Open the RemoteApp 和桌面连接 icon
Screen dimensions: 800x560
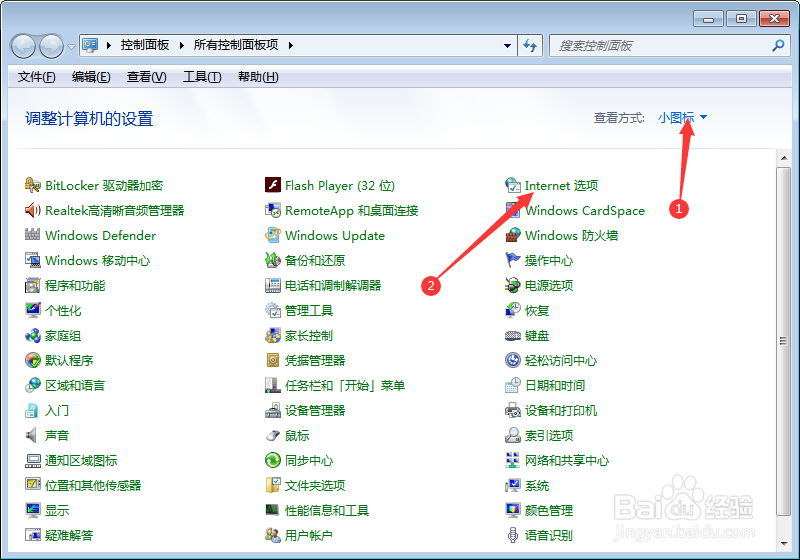[273, 210]
